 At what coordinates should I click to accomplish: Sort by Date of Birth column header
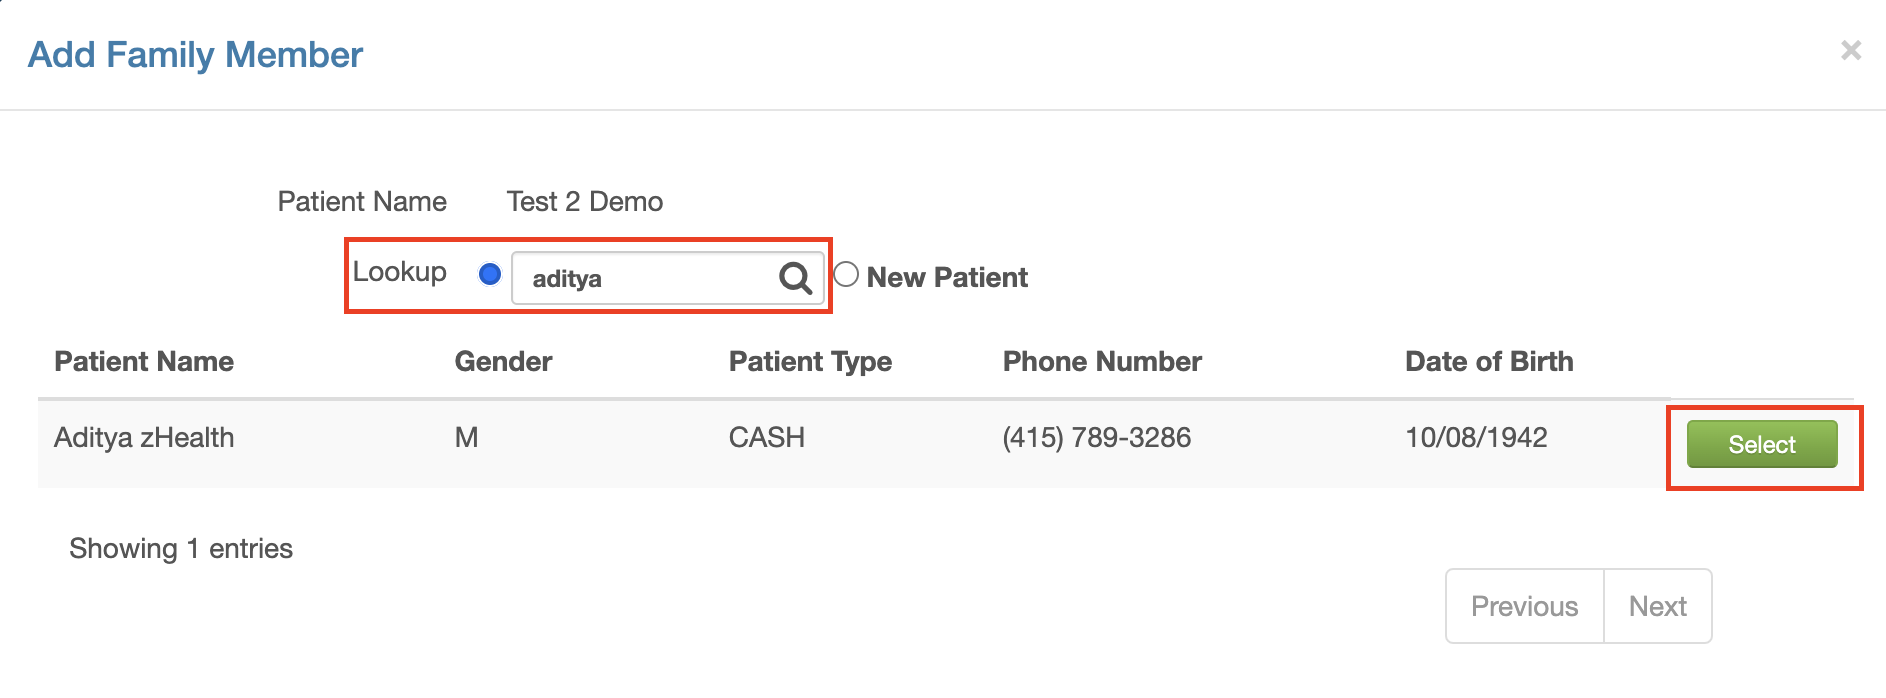(x=1489, y=361)
